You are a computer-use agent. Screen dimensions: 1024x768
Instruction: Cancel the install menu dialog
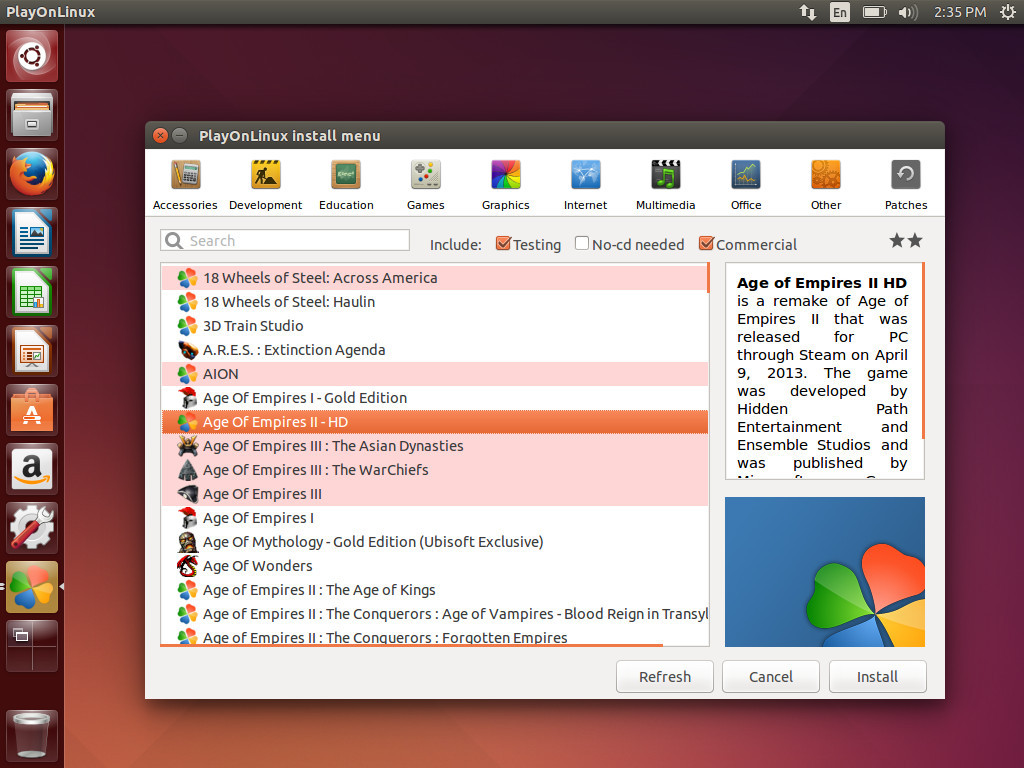pos(770,677)
